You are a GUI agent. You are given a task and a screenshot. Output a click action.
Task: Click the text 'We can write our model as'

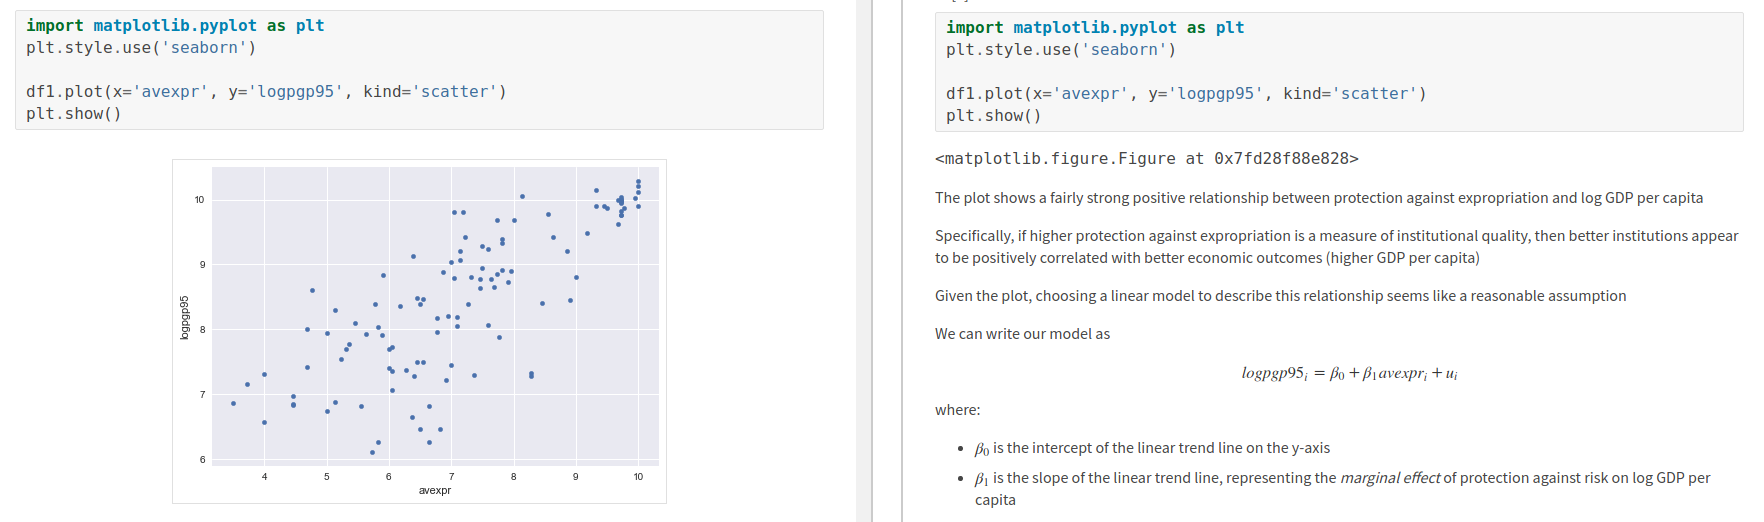click(1022, 334)
